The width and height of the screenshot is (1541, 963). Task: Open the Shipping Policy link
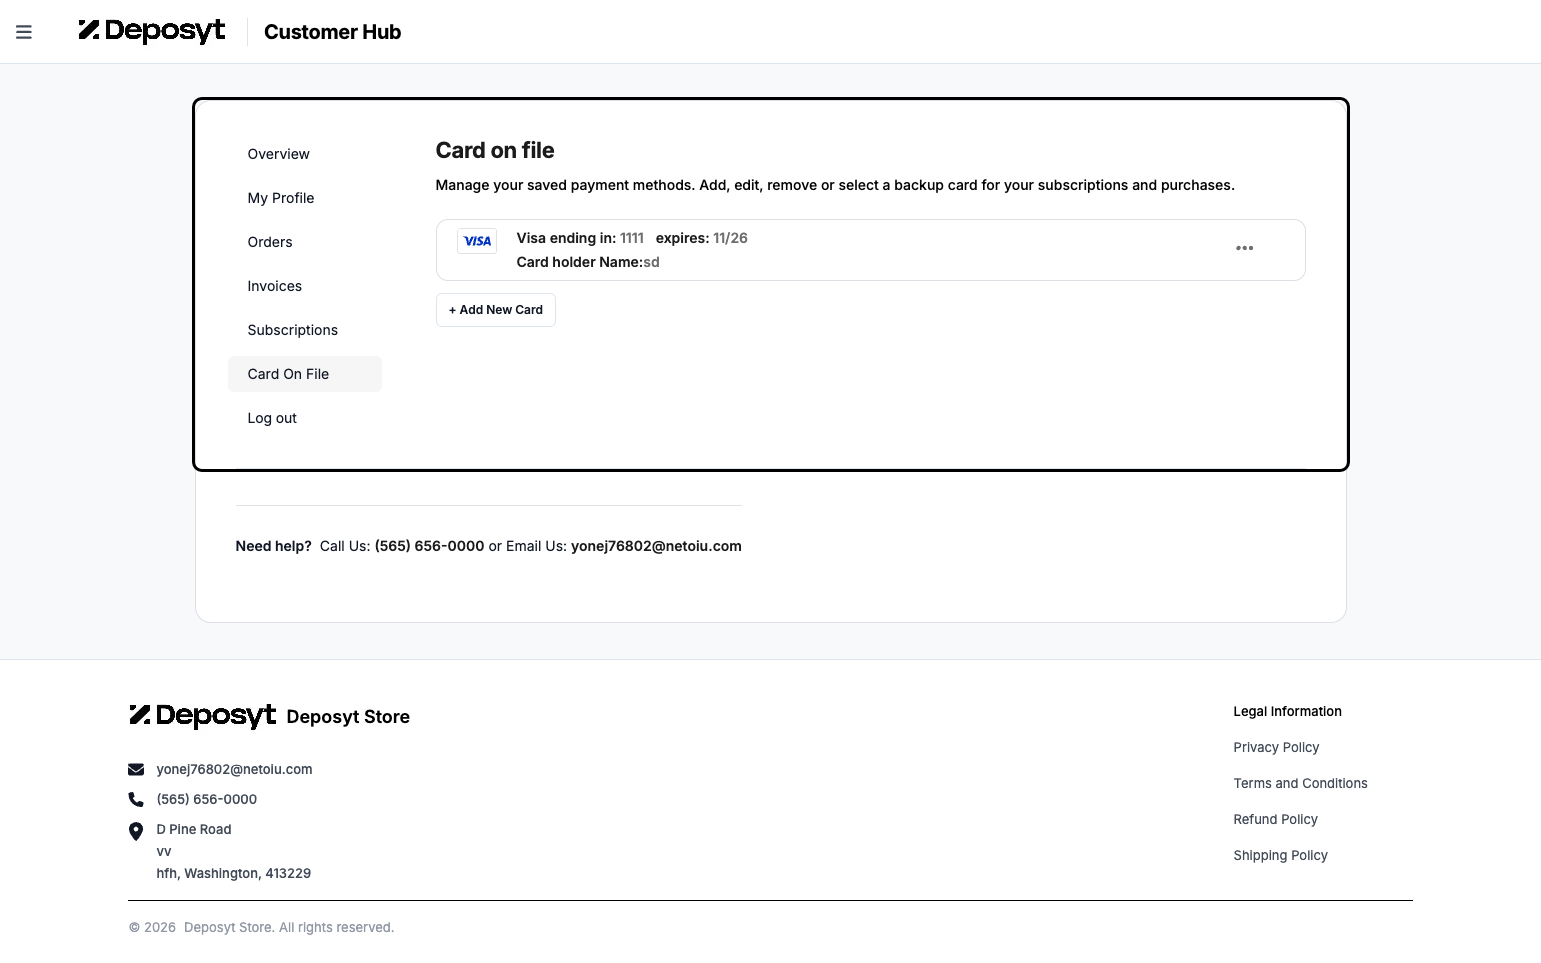(x=1280, y=855)
